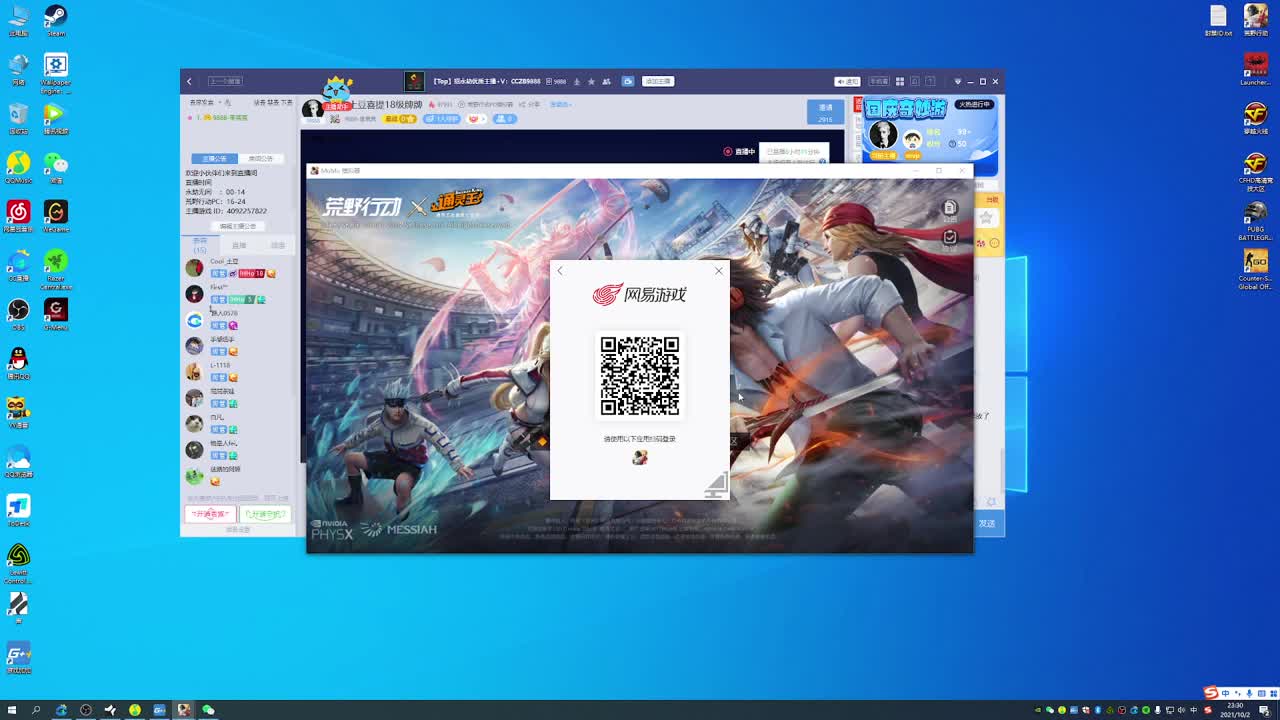This screenshot has height=720, width=1280.
Task: Click the pink open-noble button
Action: coord(210,514)
